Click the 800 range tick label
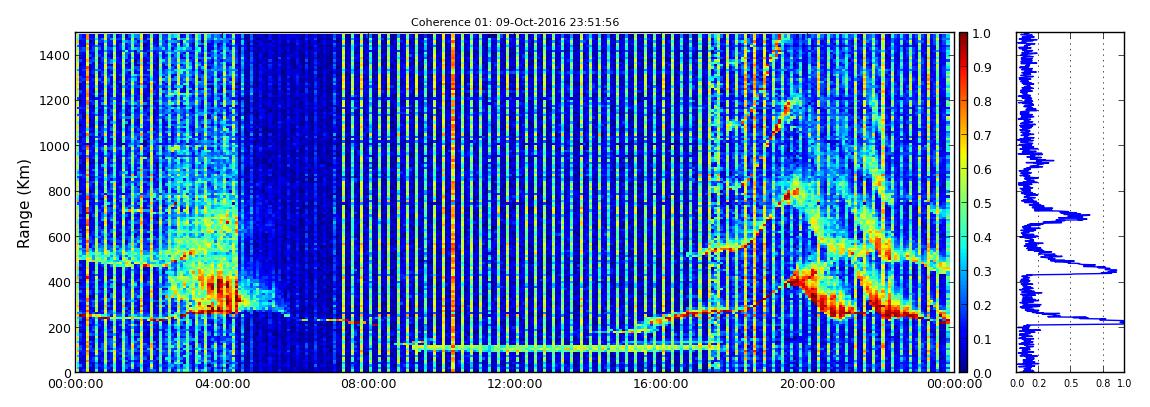The height and width of the screenshot is (407, 1150). coord(59,191)
